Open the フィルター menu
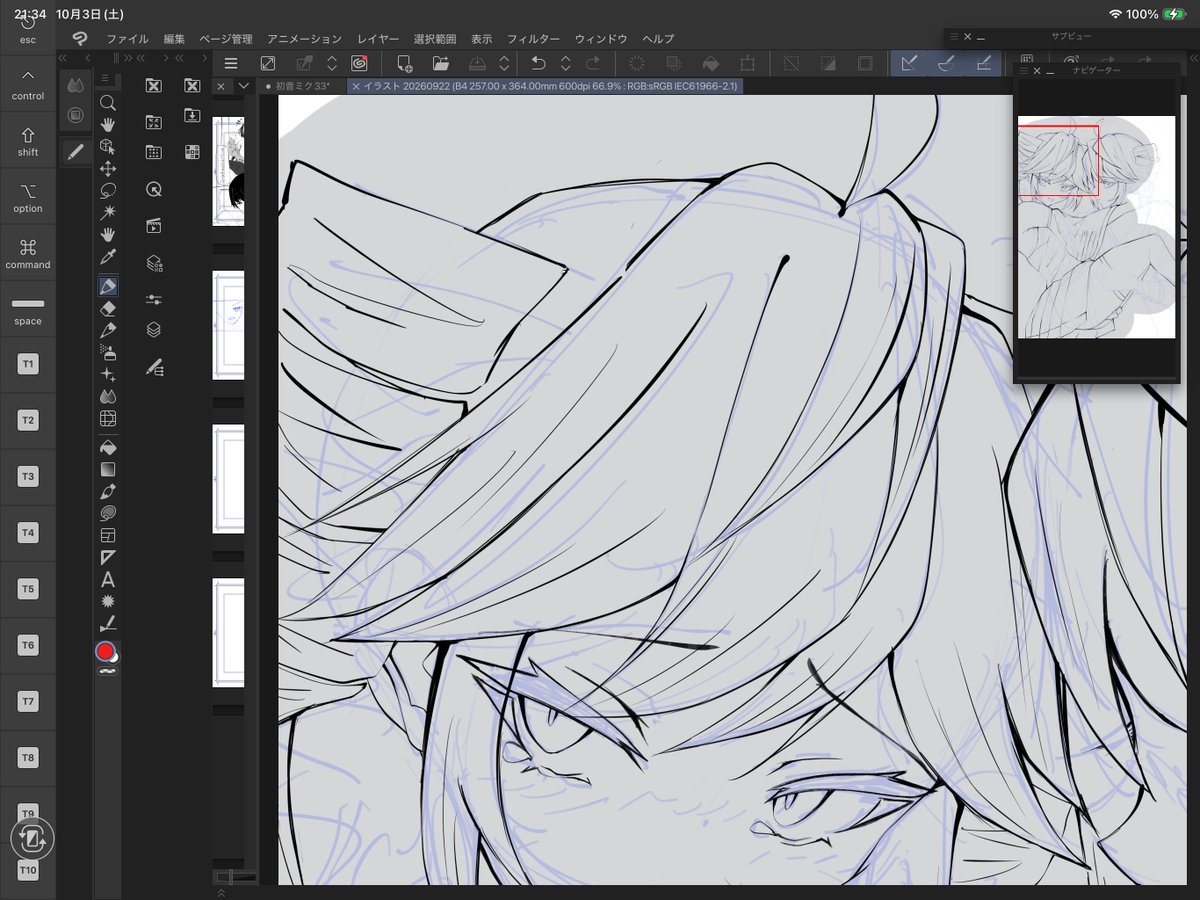 [533, 39]
